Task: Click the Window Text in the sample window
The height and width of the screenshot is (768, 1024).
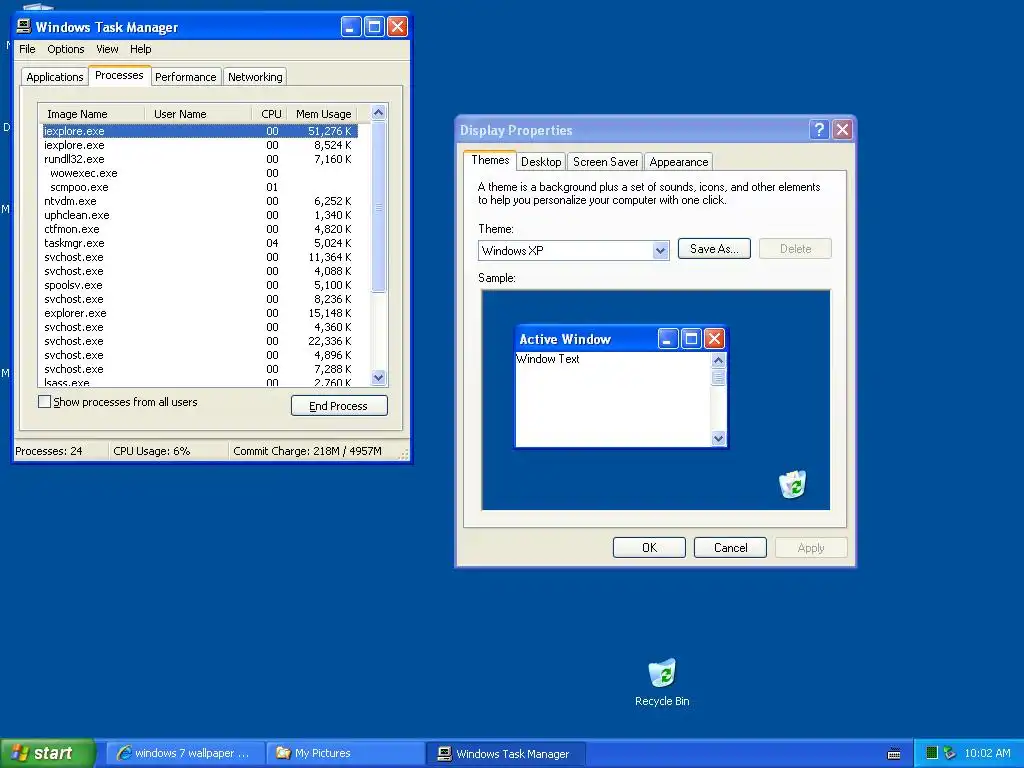Action: tap(548, 359)
